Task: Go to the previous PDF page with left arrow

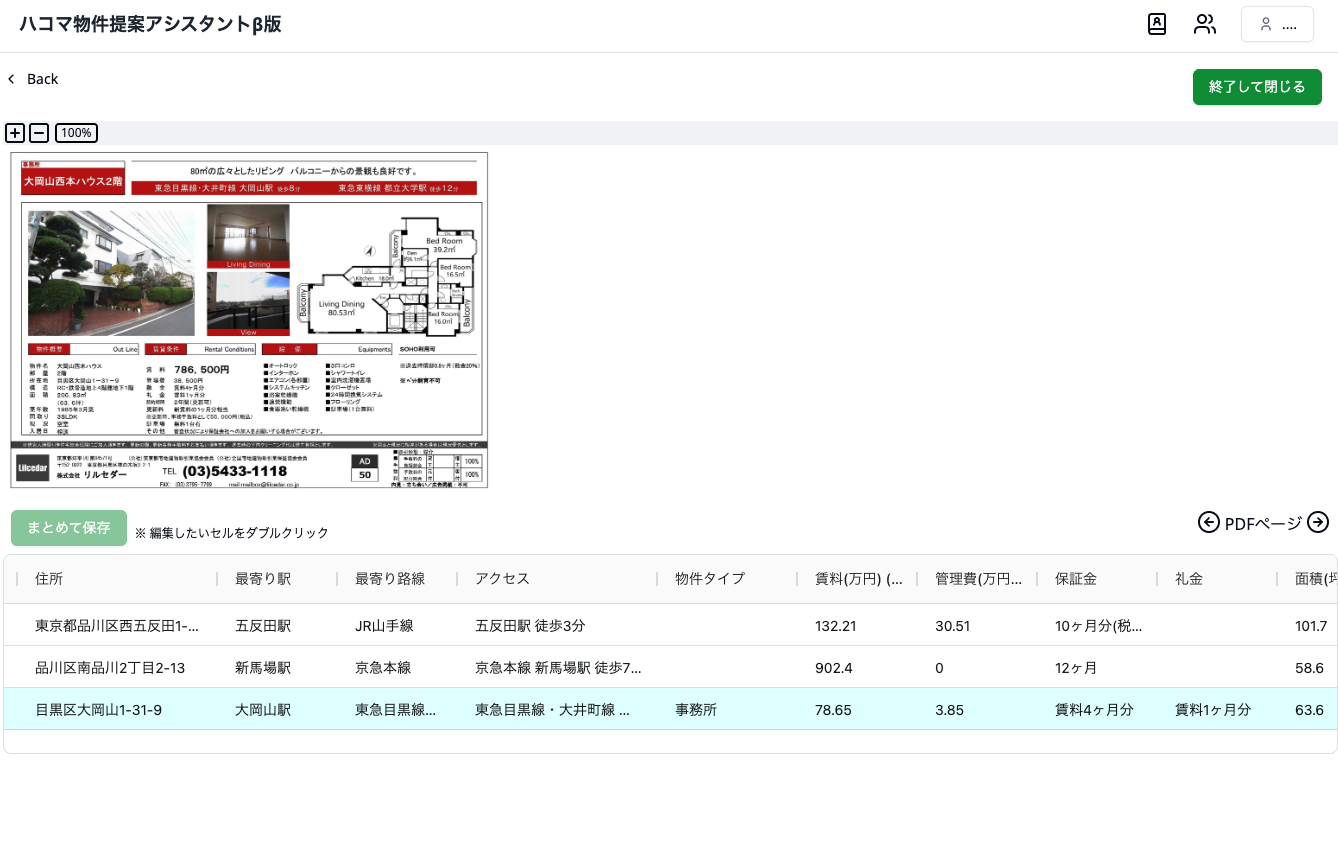Action: coord(1209,523)
